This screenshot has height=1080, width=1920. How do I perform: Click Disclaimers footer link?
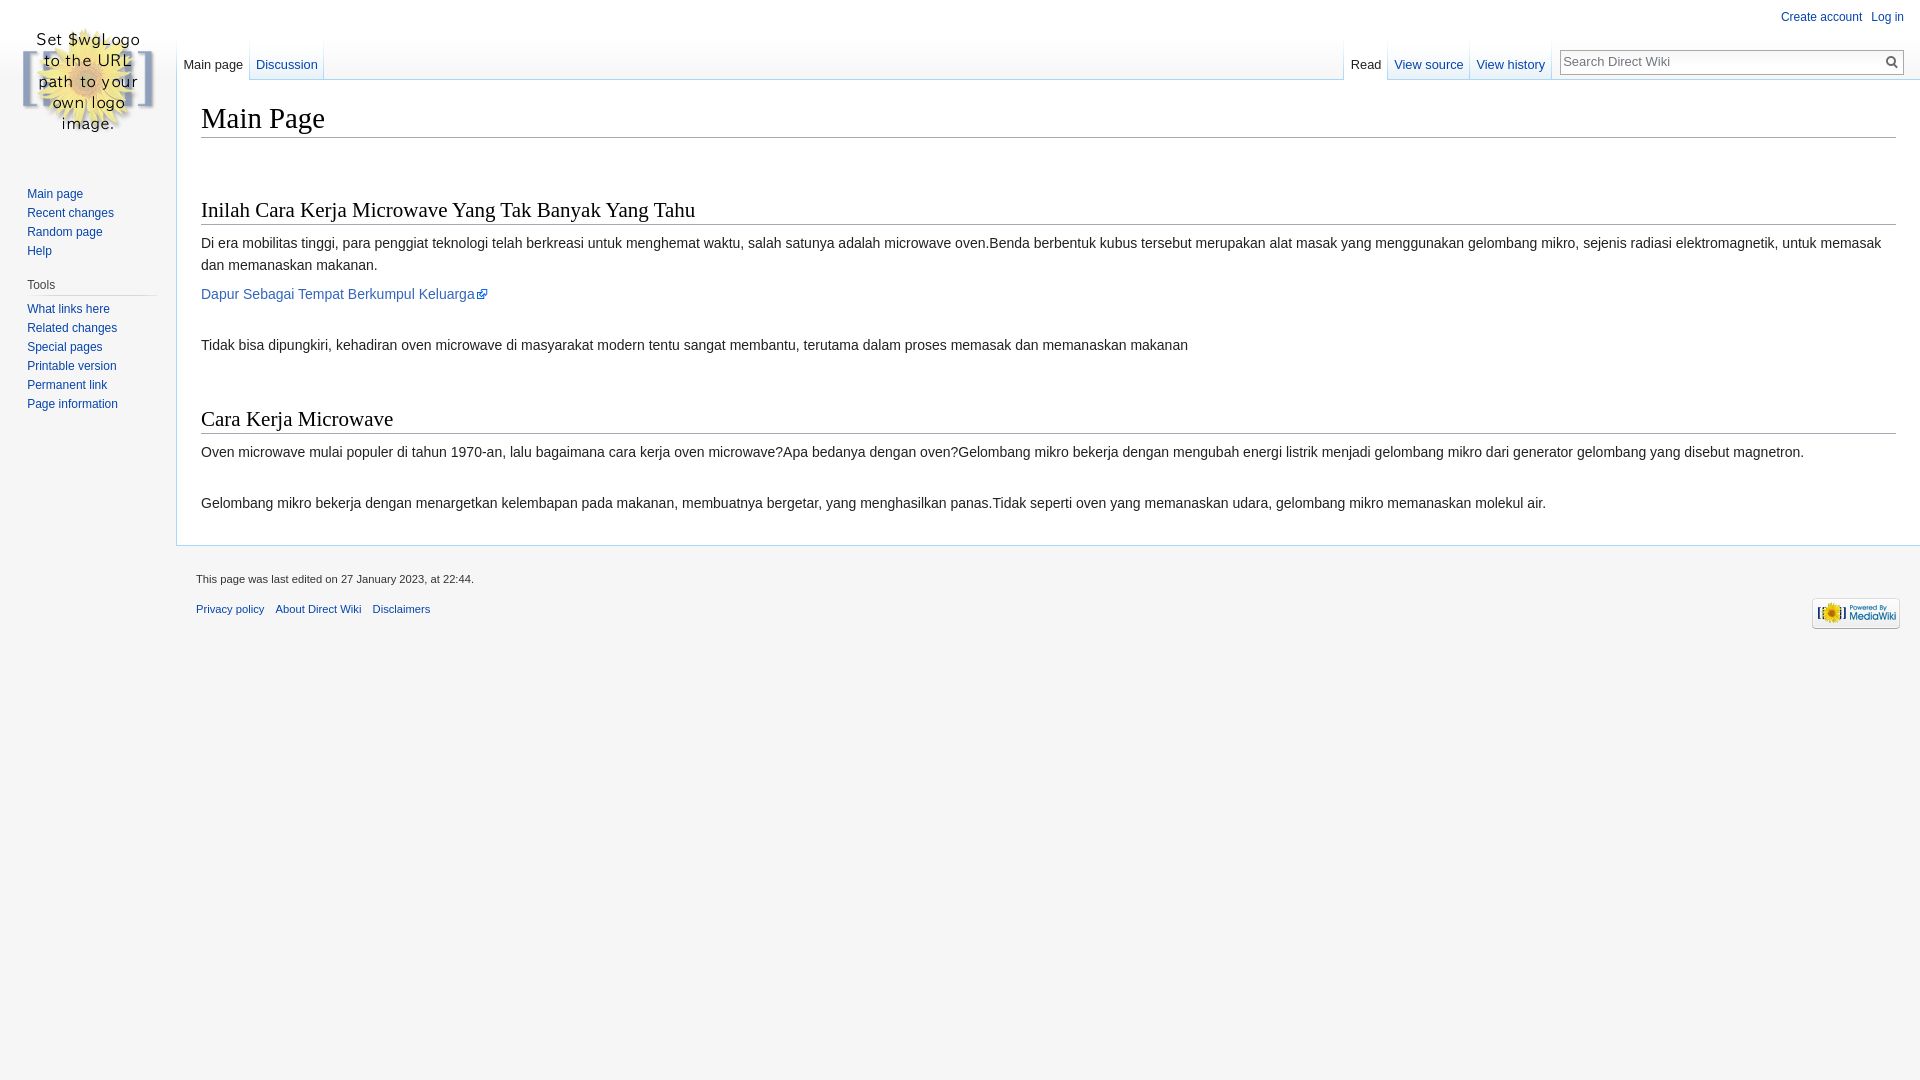401,608
